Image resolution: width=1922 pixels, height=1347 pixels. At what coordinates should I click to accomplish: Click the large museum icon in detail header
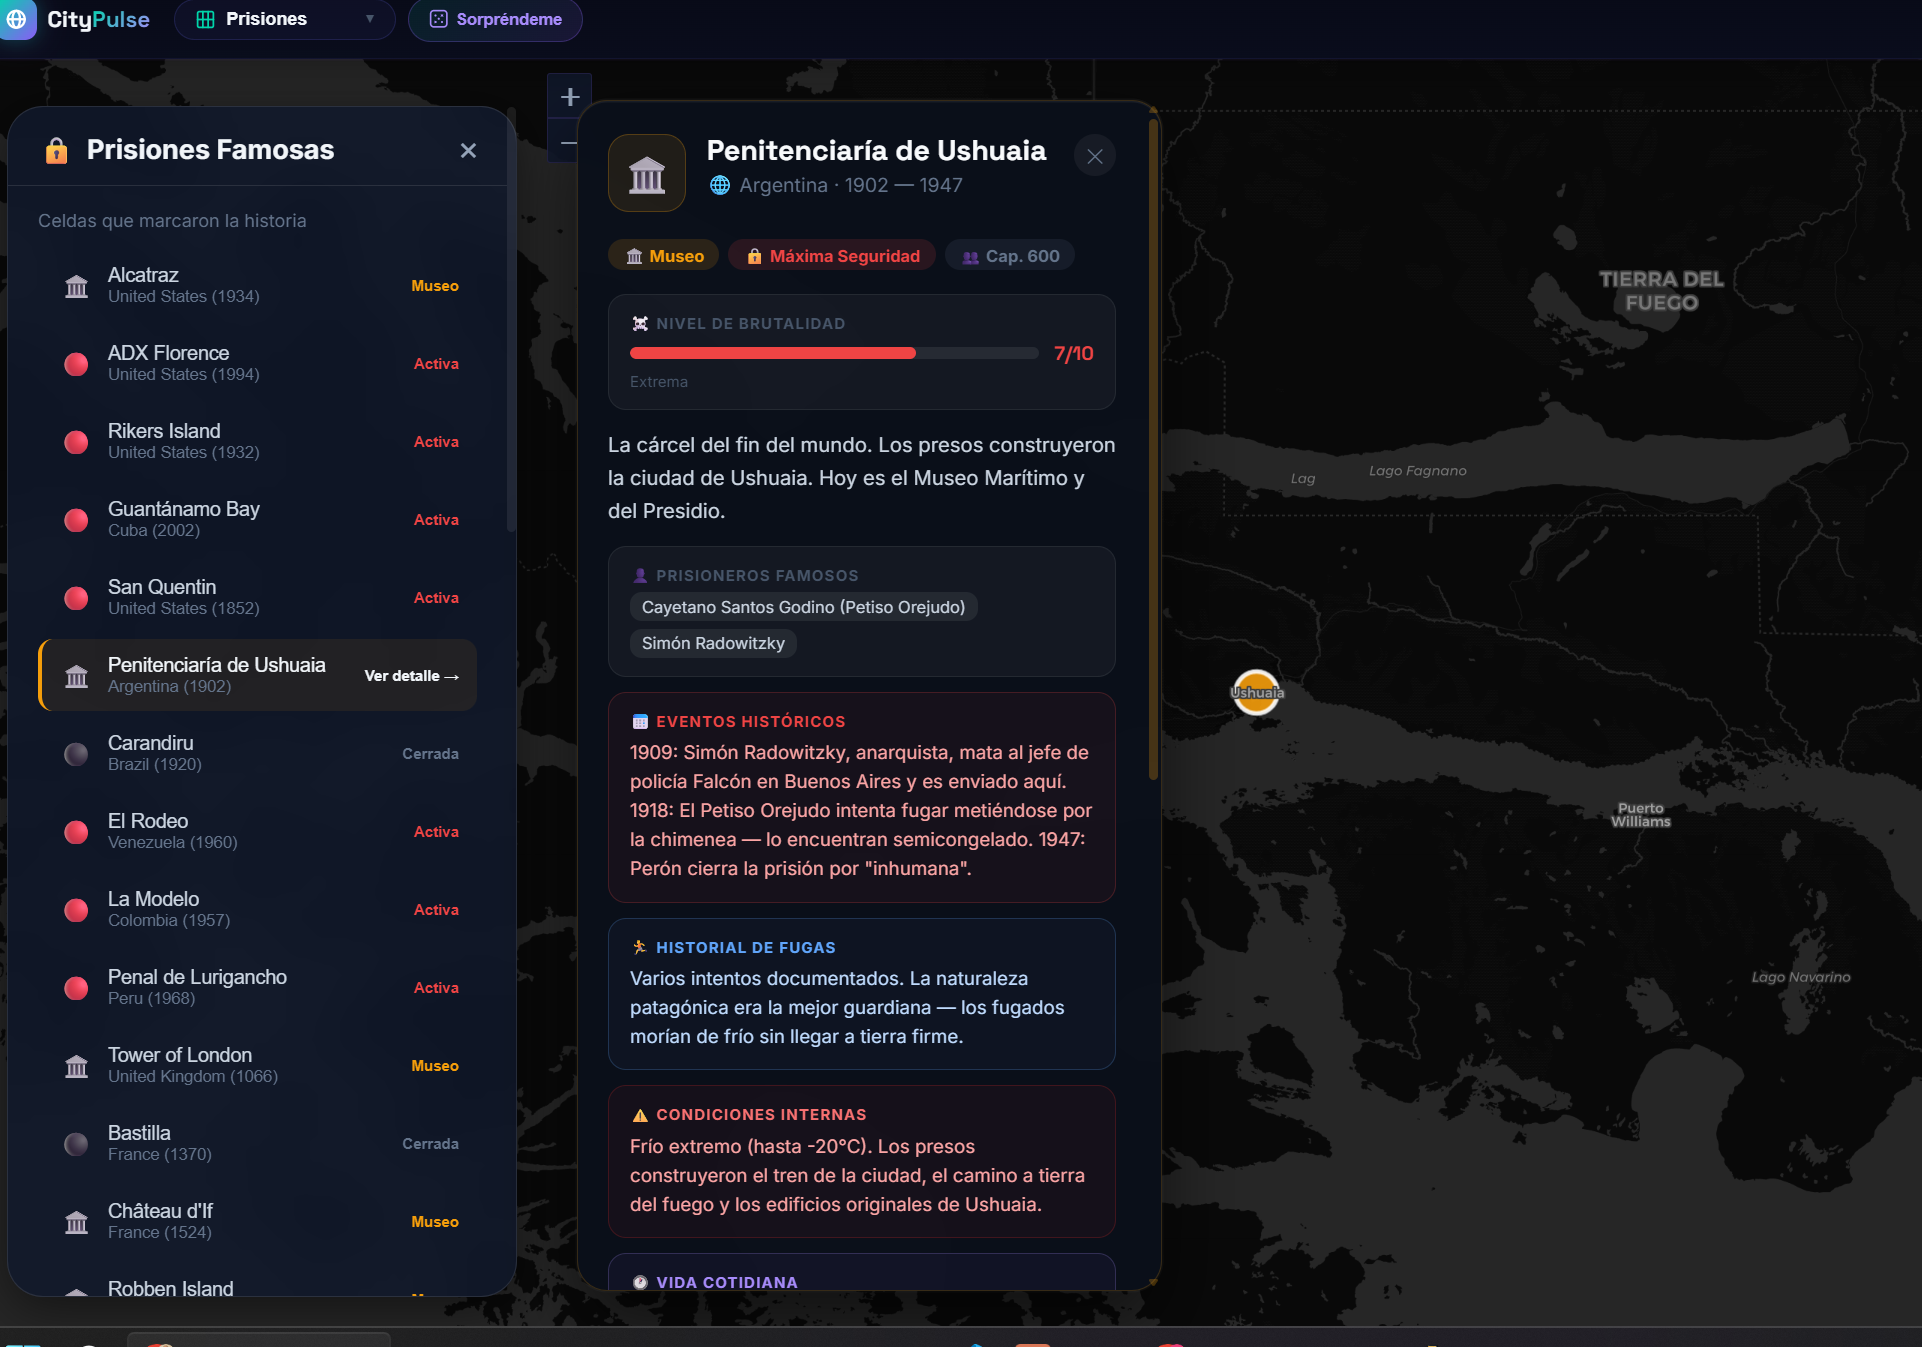click(x=647, y=173)
